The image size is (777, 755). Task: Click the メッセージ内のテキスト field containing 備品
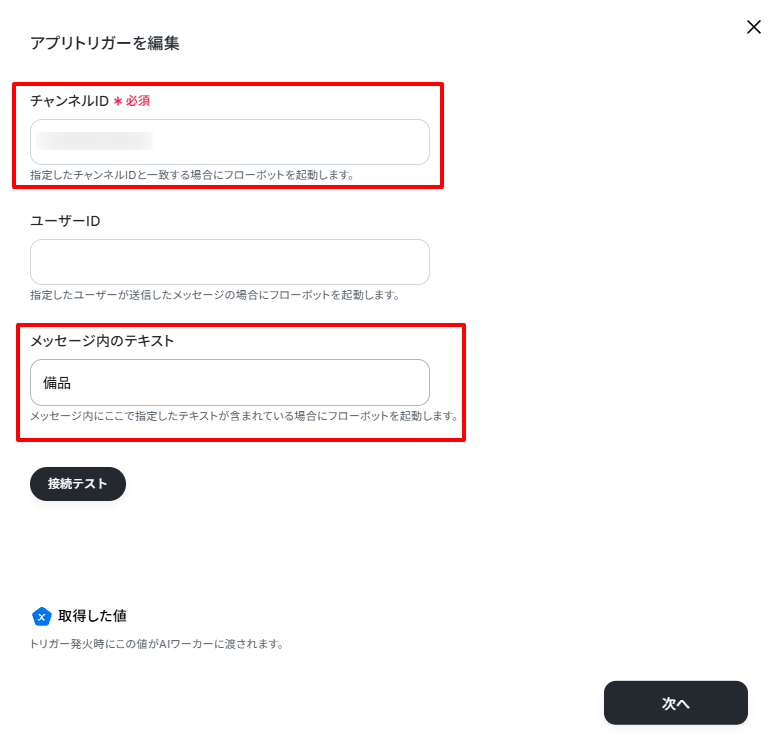(230, 382)
